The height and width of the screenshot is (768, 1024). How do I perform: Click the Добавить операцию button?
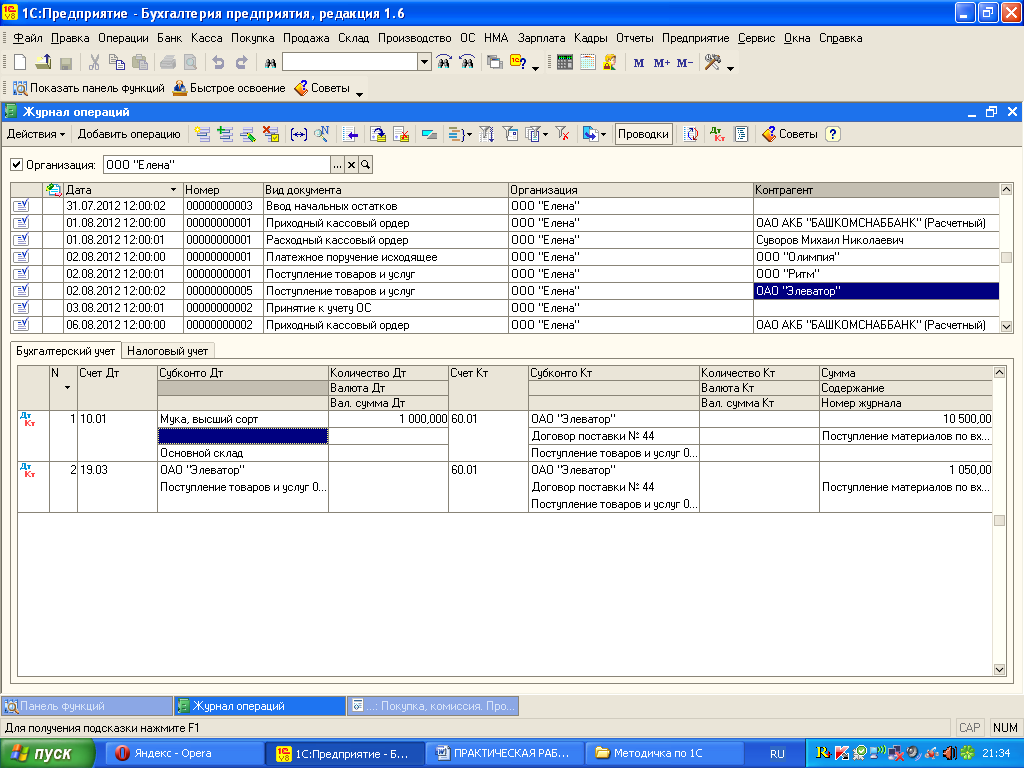click(x=129, y=135)
